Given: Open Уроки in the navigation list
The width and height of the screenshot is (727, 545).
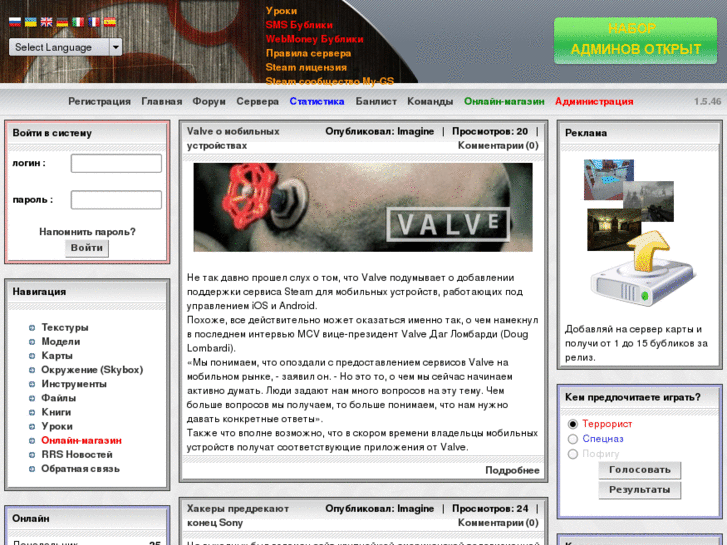Looking at the screenshot, I should tap(57, 426).
